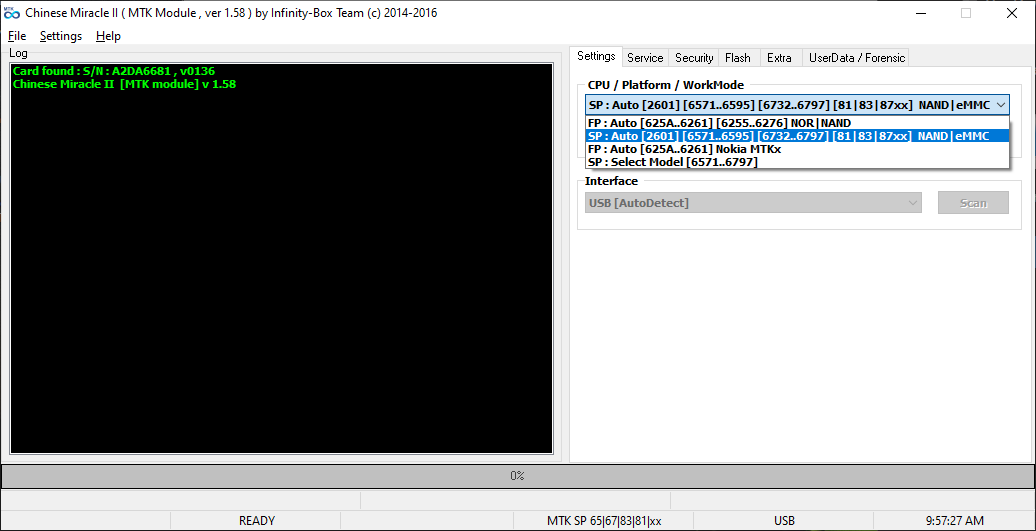
Task: Open the USB [AutoDetect] interface dropdown
Action: tap(753, 203)
